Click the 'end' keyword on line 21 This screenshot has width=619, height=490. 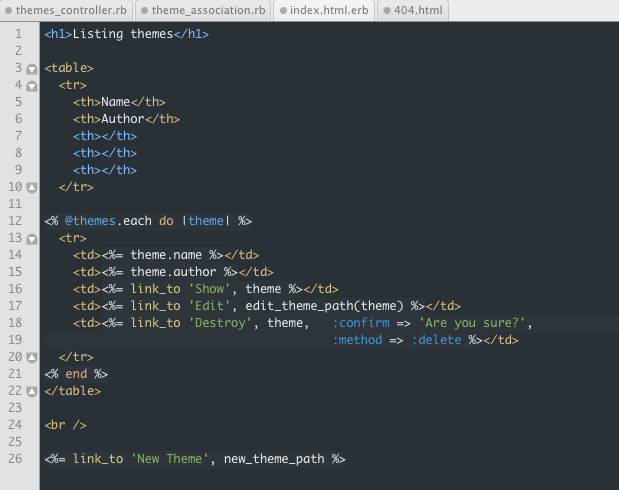coord(76,374)
